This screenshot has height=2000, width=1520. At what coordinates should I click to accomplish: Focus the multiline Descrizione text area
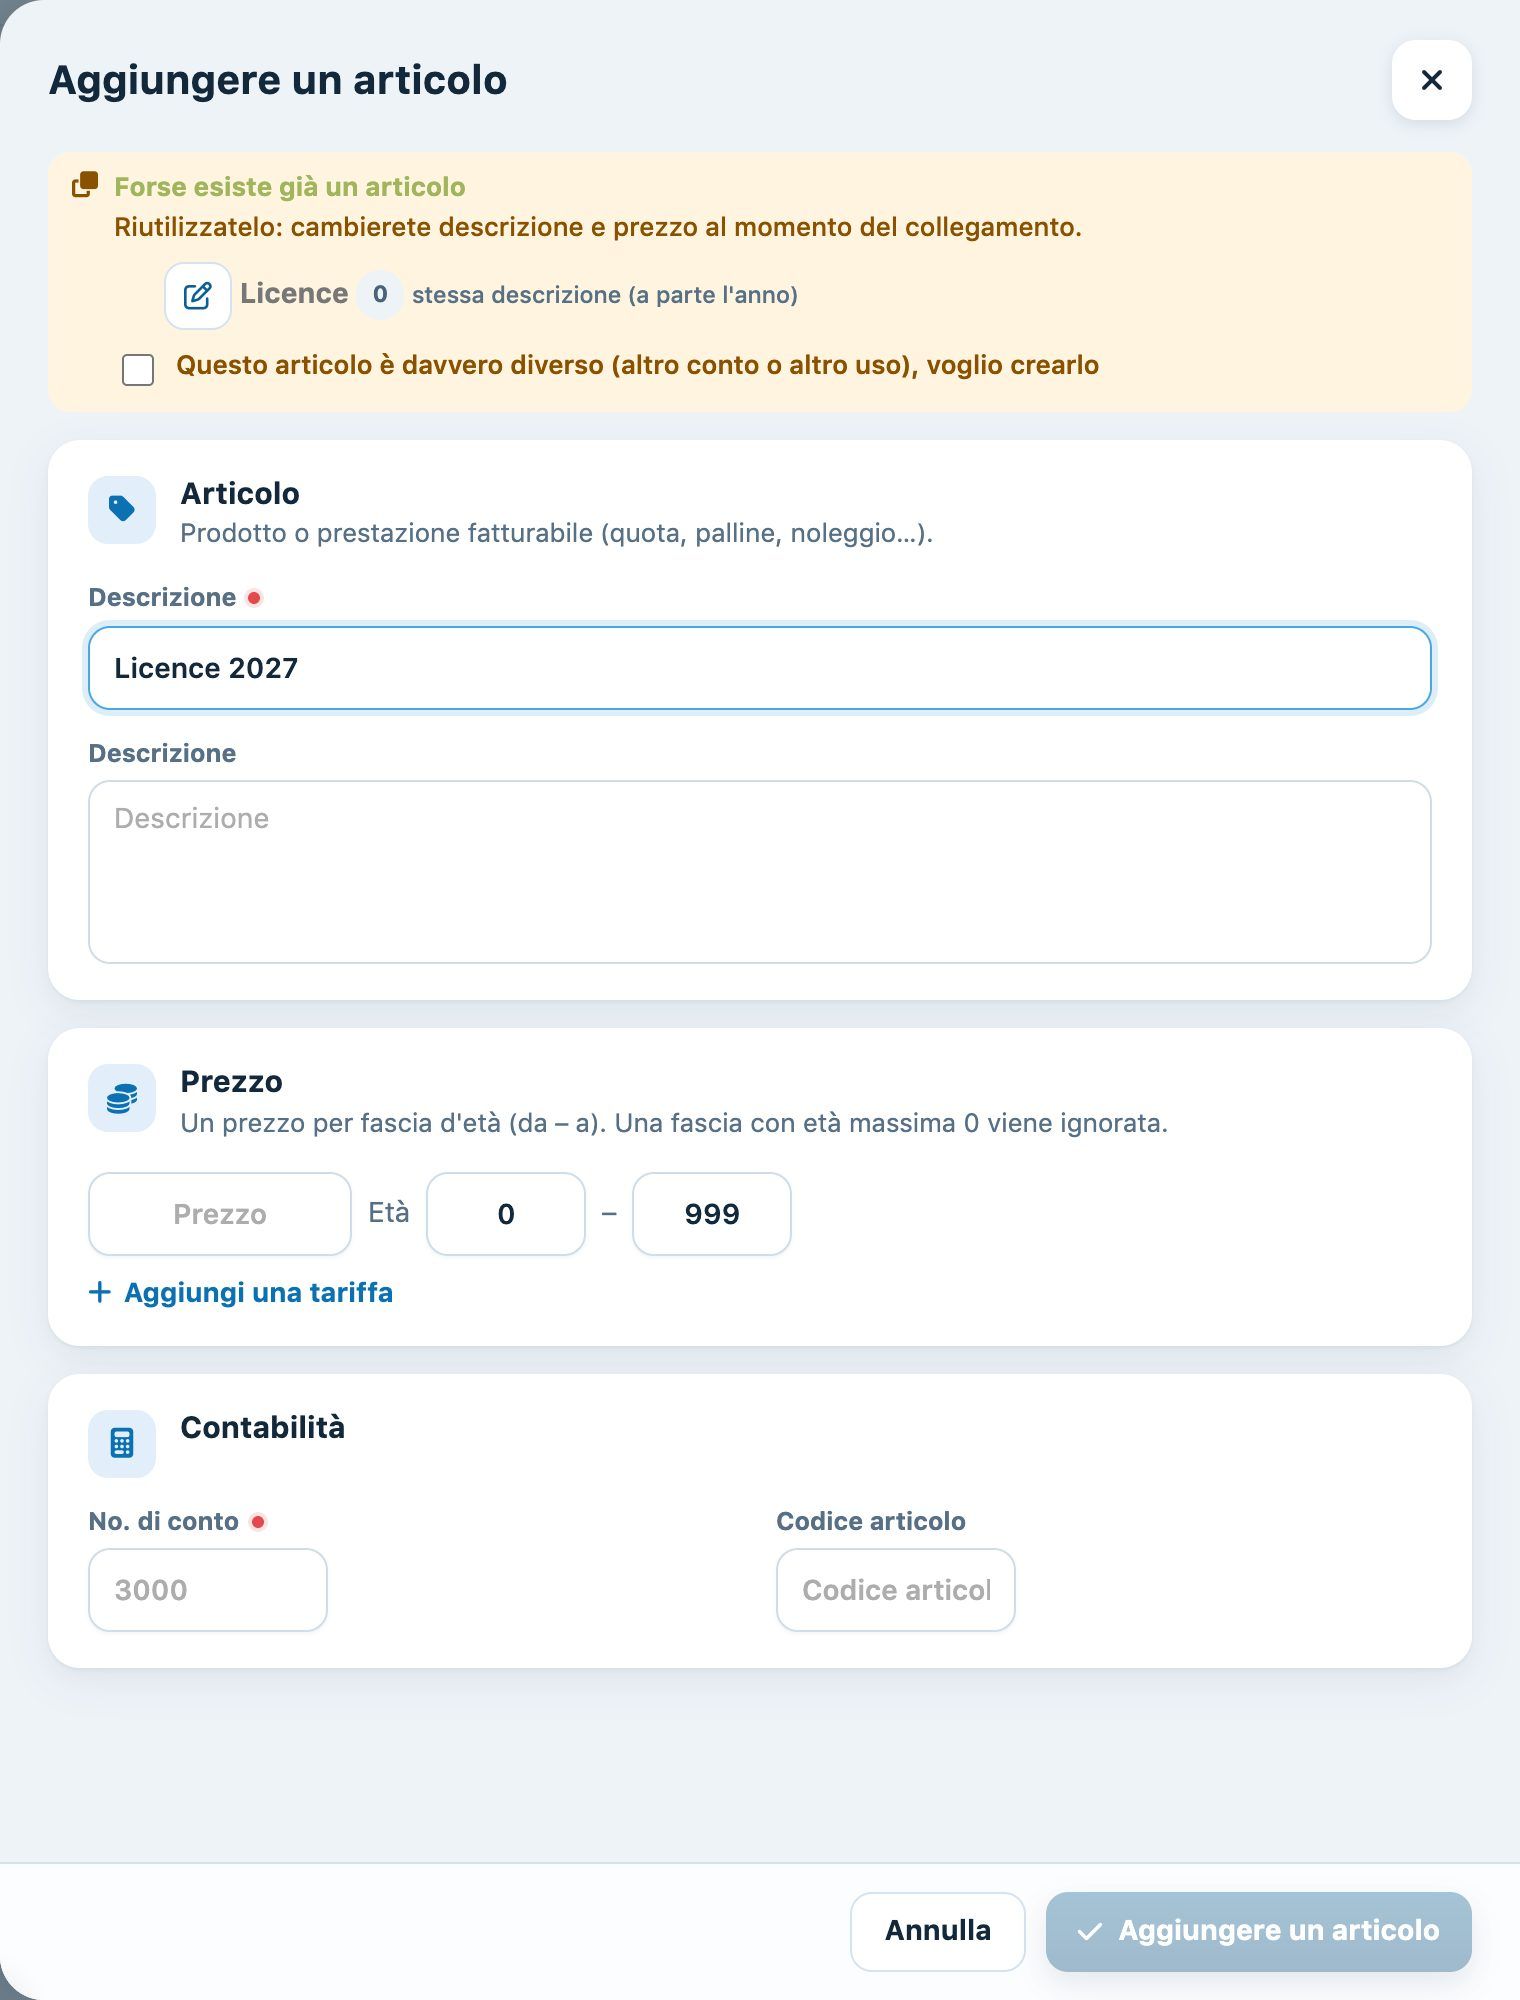[760, 872]
